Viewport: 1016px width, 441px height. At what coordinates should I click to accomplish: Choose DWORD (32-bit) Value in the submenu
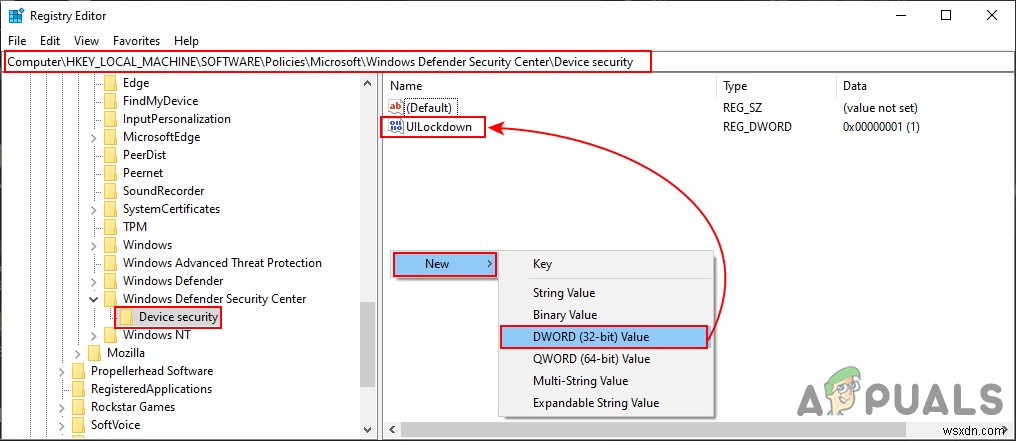pyautogui.click(x=604, y=337)
